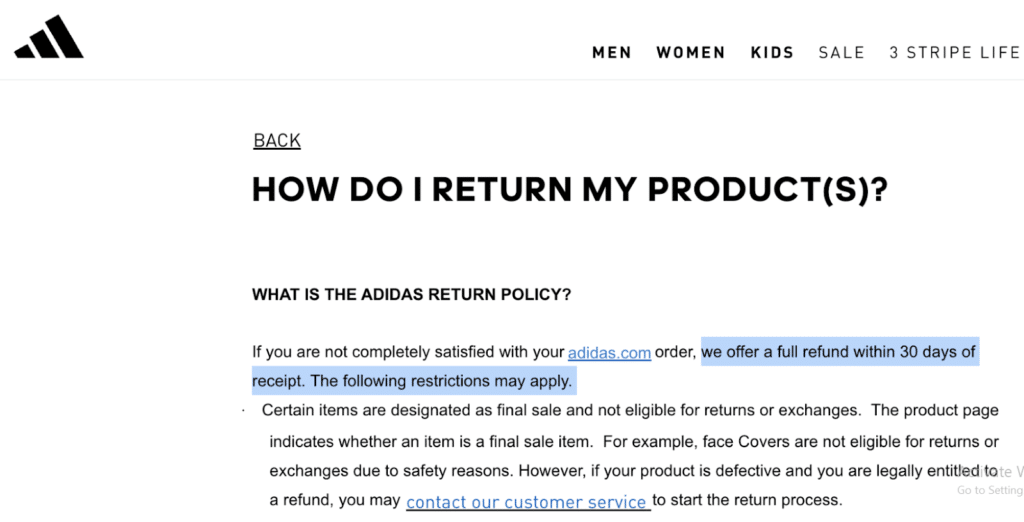The width and height of the screenshot is (1024, 522).
Task: Click the to start the return process text
Action: click(x=748, y=500)
